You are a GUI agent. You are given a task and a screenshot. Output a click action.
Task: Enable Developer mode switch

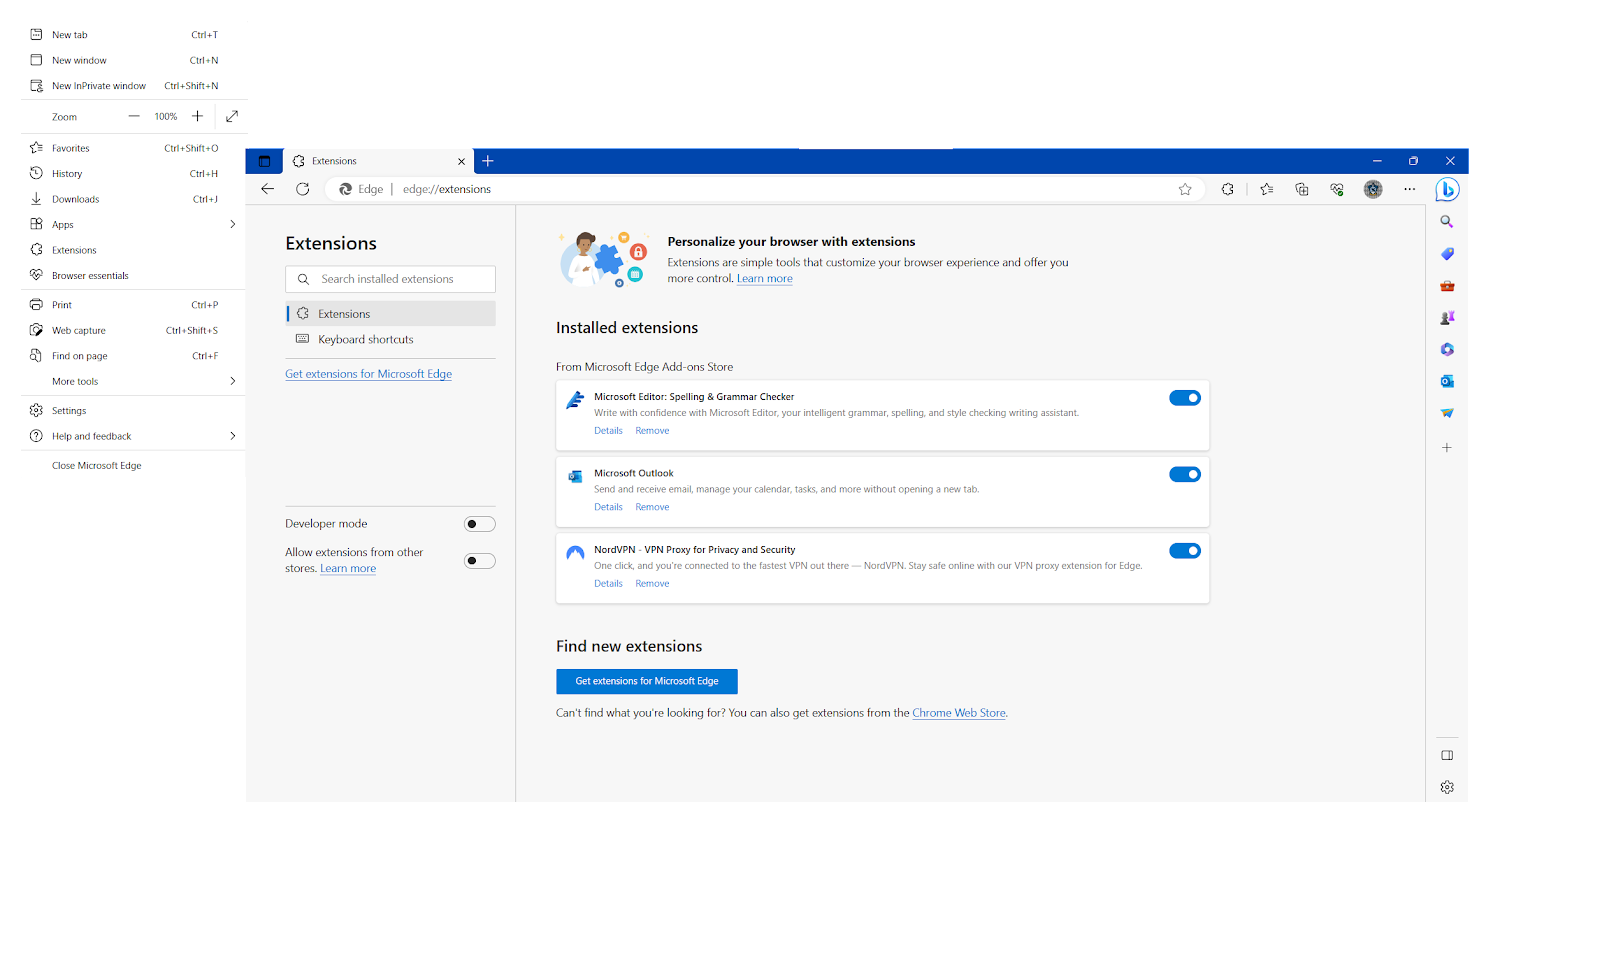coord(480,524)
